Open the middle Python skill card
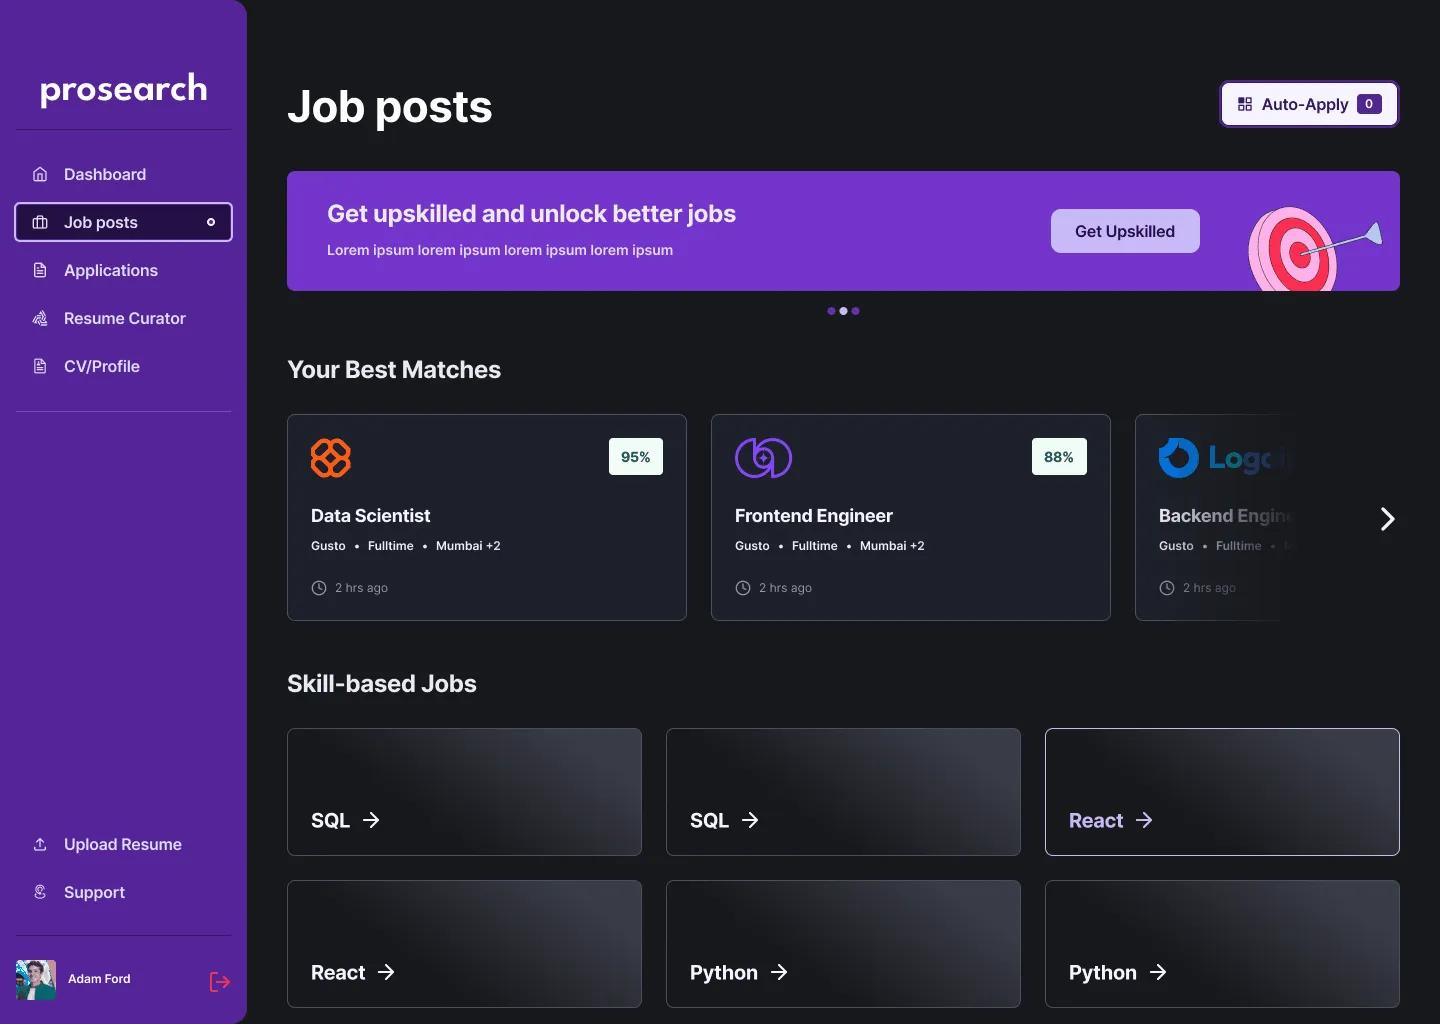The width and height of the screenshot is (1440, 1024). [x=843, y=944]
